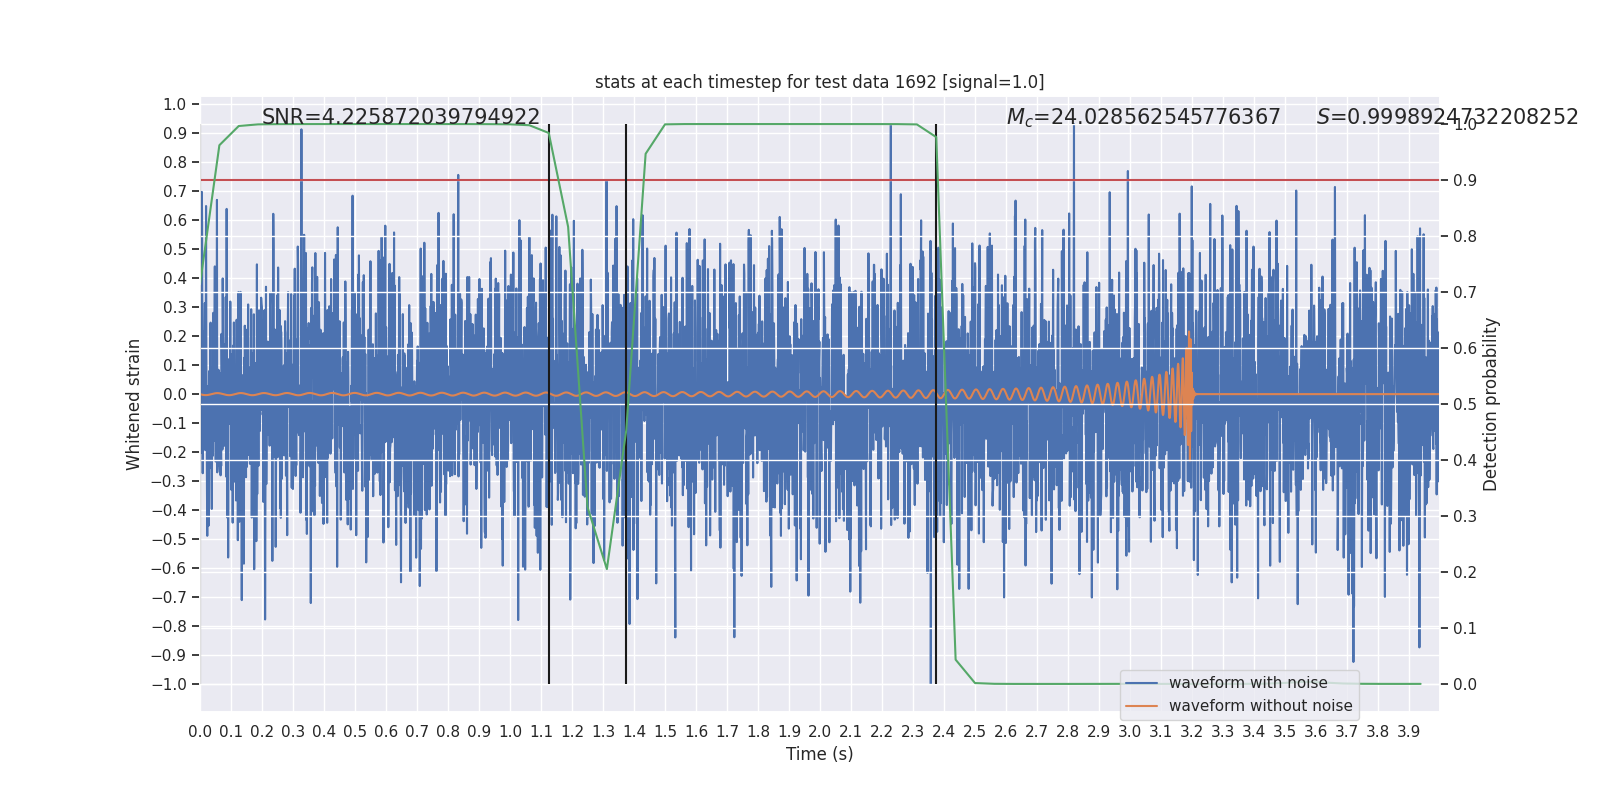Click the 3.7 tick on the Time axis

pos(1347,732)
